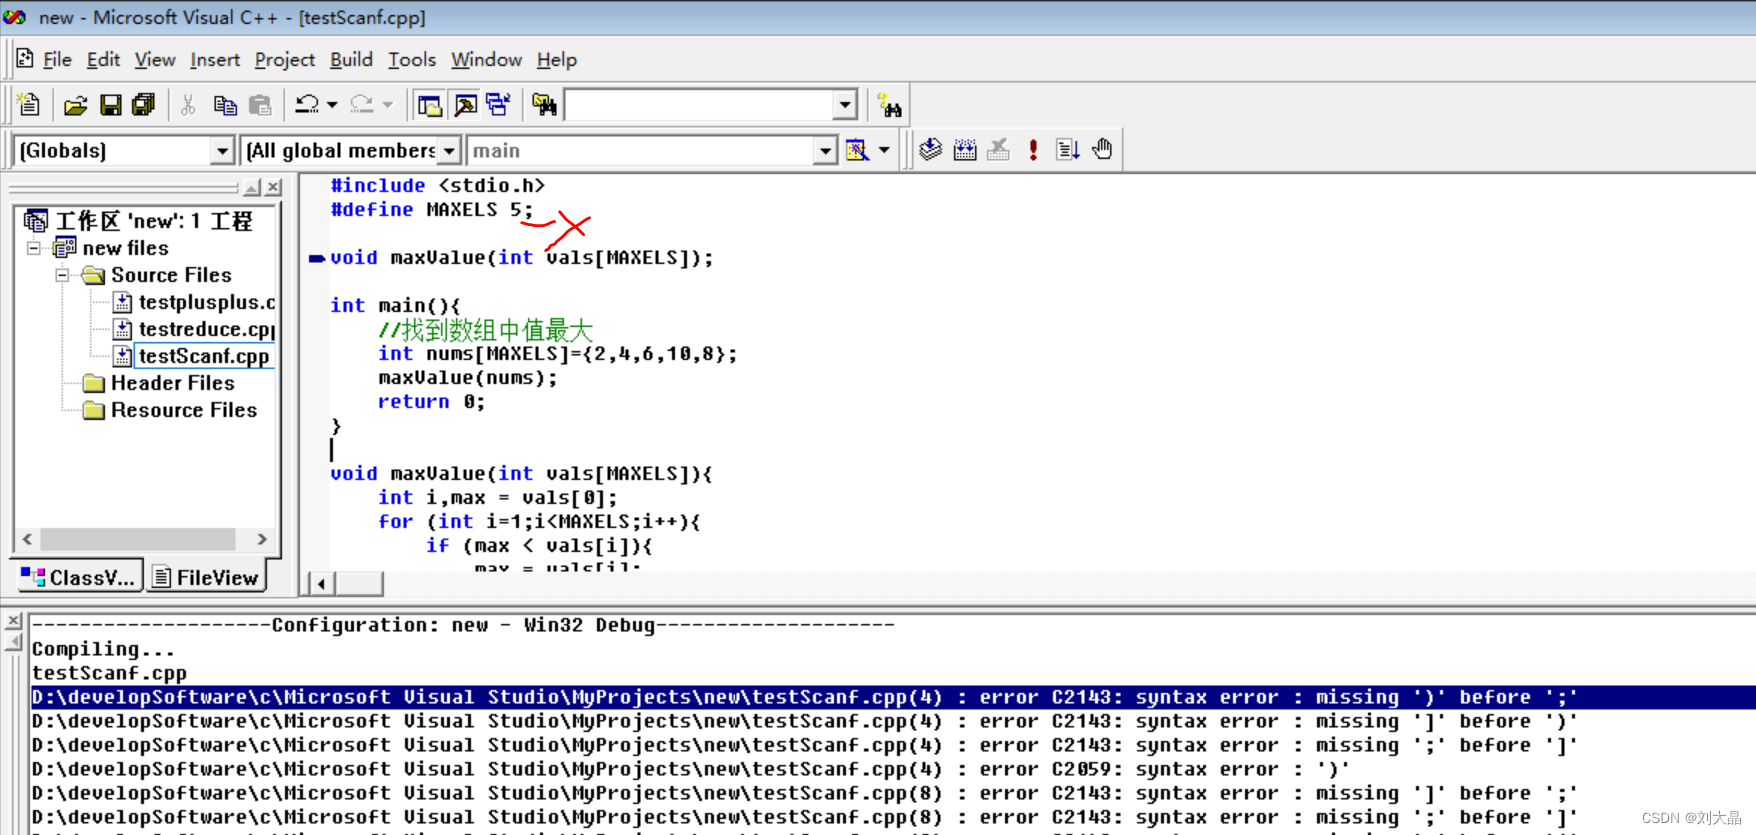Select the Header Files folder
1756x835 pixels.
(x=172, y=383)
